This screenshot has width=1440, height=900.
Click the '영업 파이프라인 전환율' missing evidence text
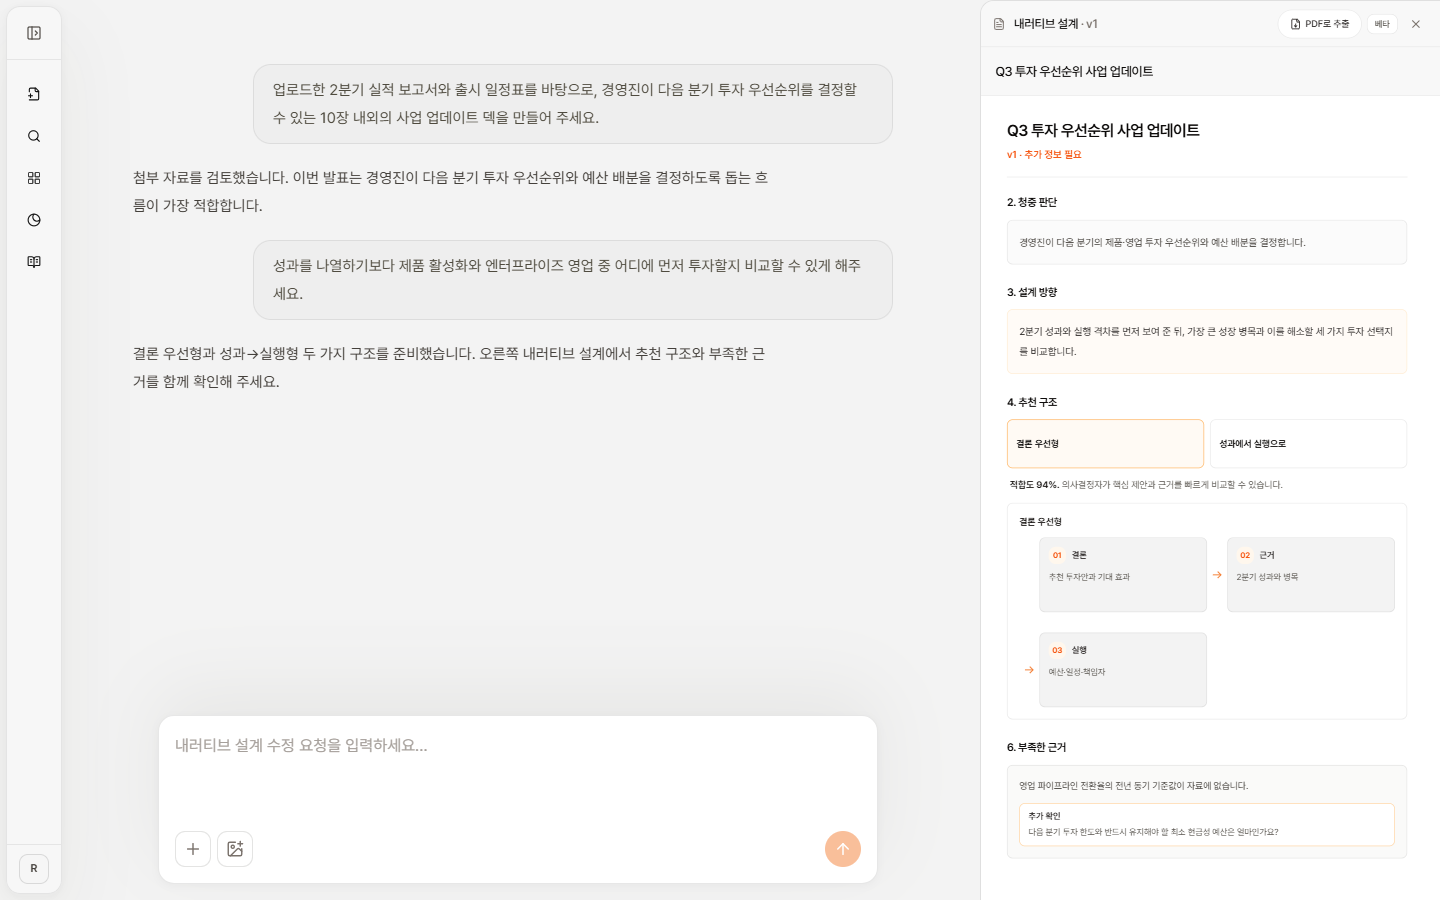tap(1133, 786)
